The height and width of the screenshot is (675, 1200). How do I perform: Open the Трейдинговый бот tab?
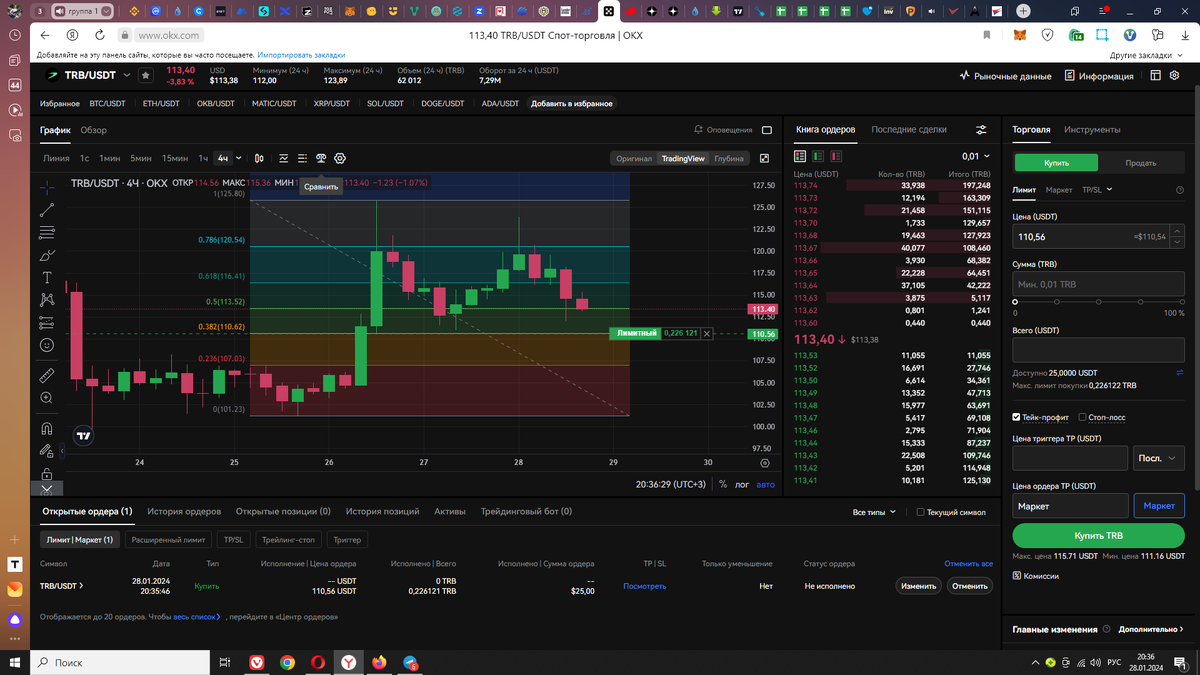click(x=526, y=511)
